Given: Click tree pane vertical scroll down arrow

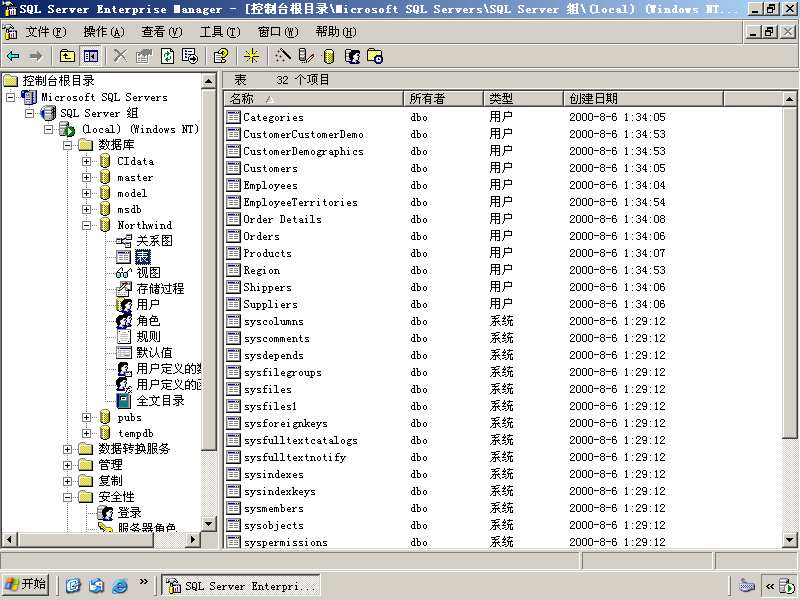Looking at the screenshot, I should click(209, 523).
